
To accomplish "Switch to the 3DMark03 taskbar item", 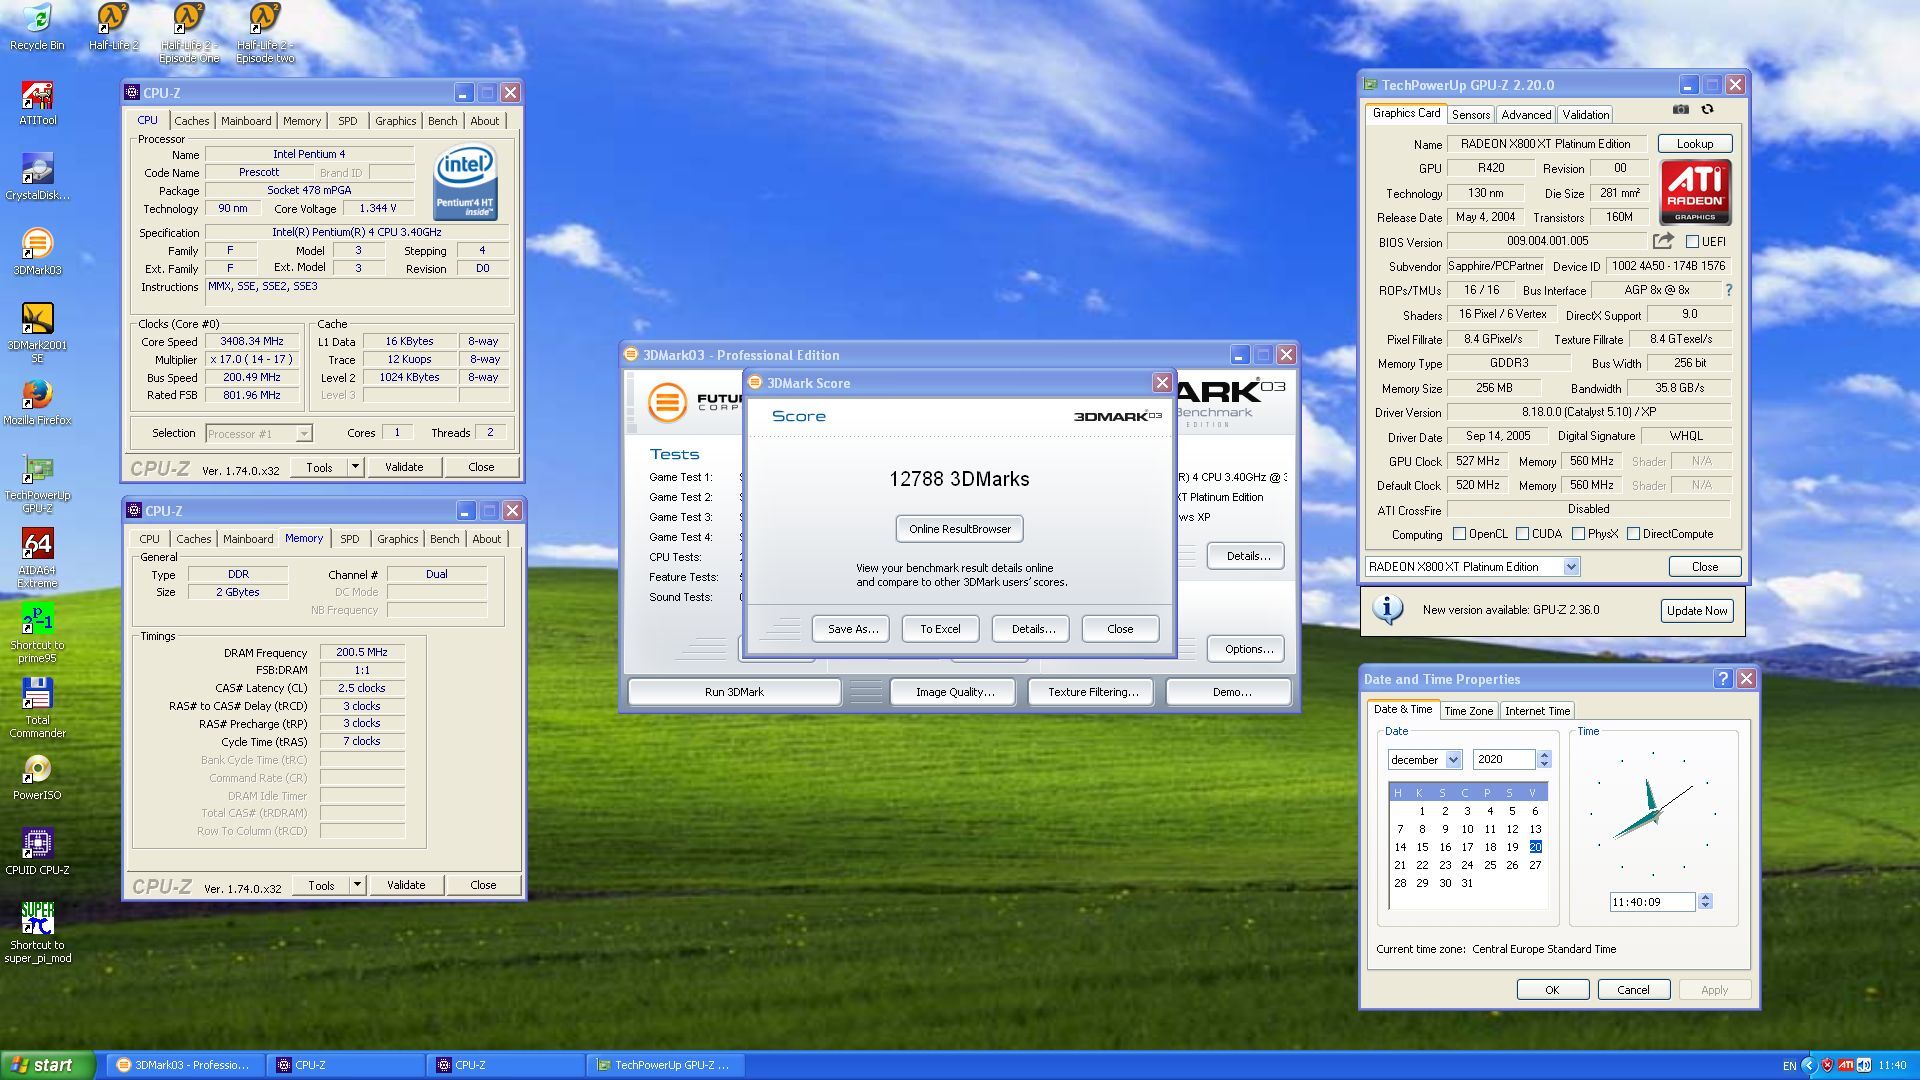I will click(x=183, y=1065).
